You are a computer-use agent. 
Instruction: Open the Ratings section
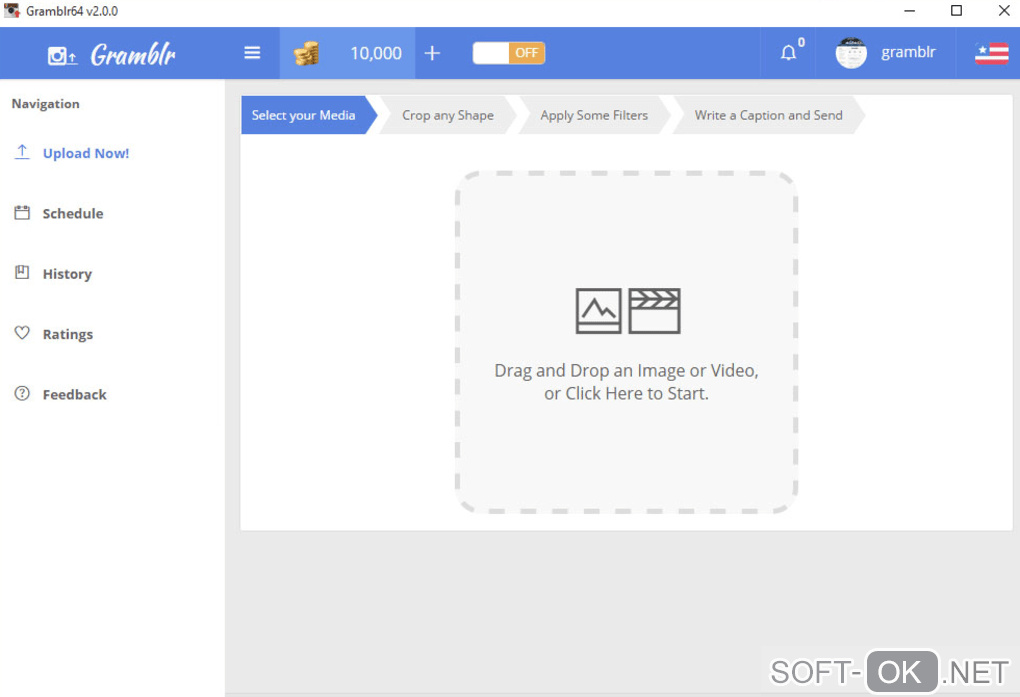(68, 335)
